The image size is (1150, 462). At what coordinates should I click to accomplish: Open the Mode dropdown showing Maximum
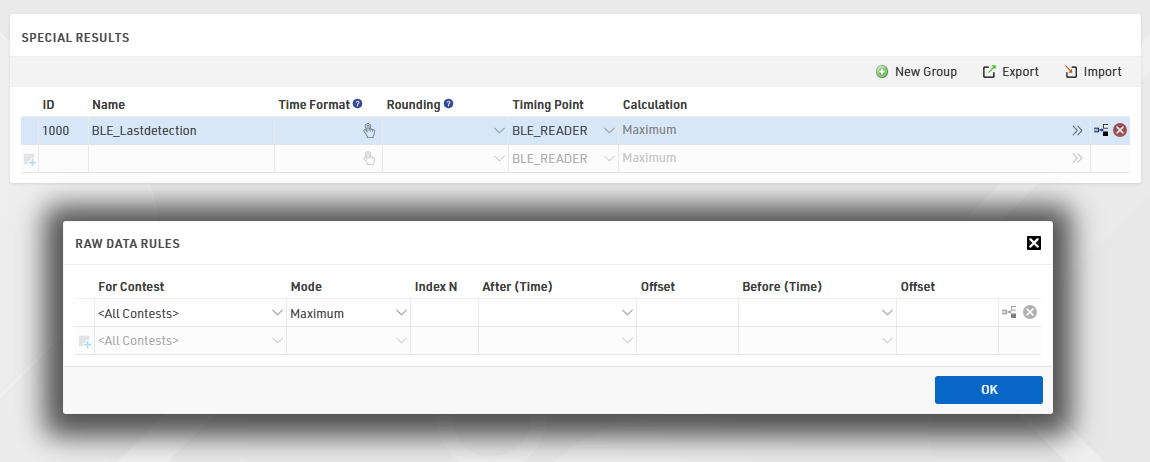coord(401,313)
